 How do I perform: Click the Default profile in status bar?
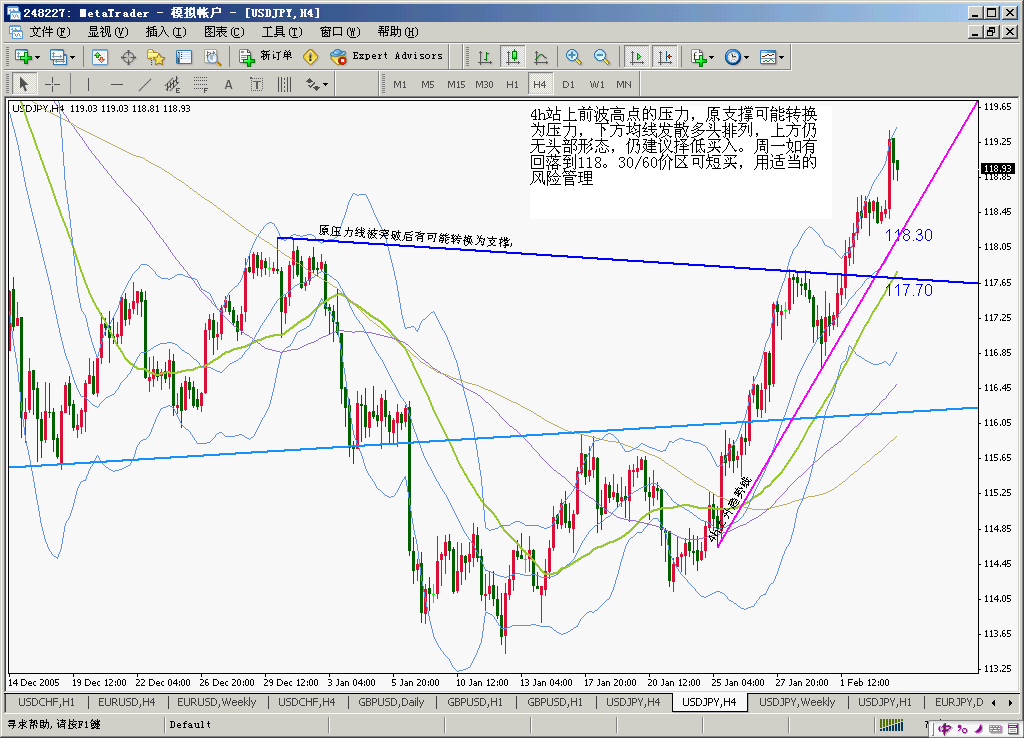190,725
